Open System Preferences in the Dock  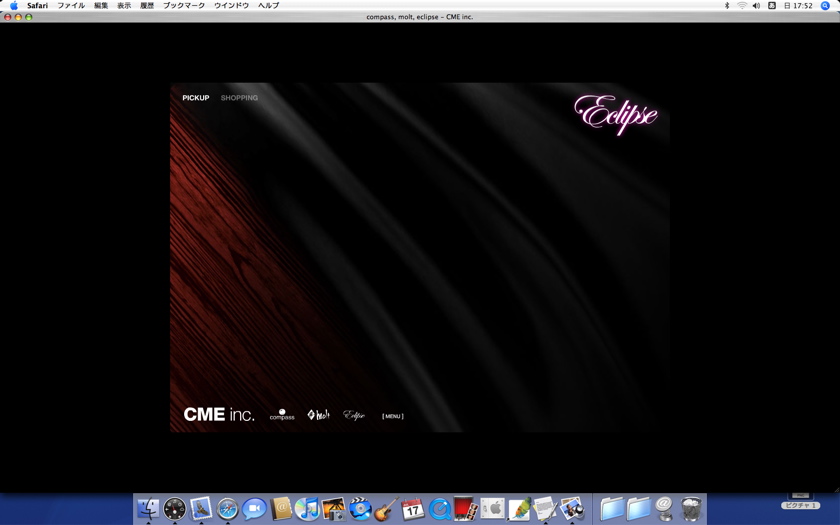[x=492, y=508]
